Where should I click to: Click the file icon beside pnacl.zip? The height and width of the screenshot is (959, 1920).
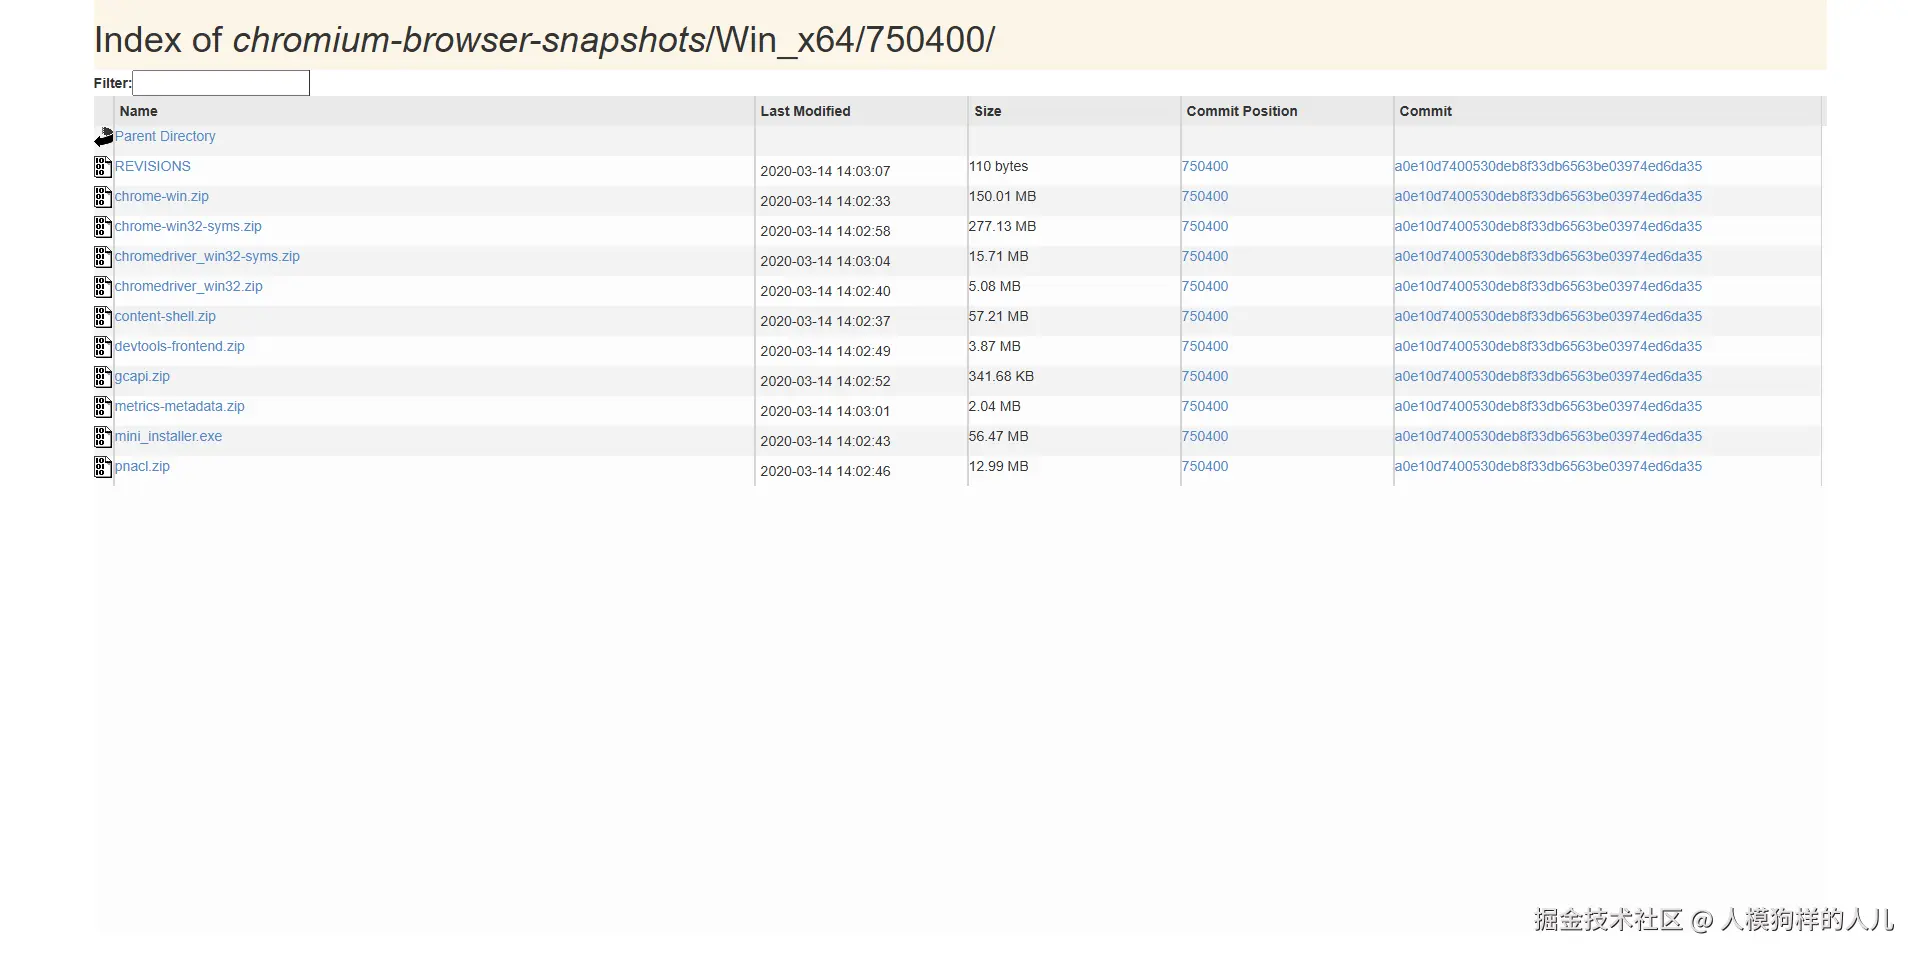102,467
